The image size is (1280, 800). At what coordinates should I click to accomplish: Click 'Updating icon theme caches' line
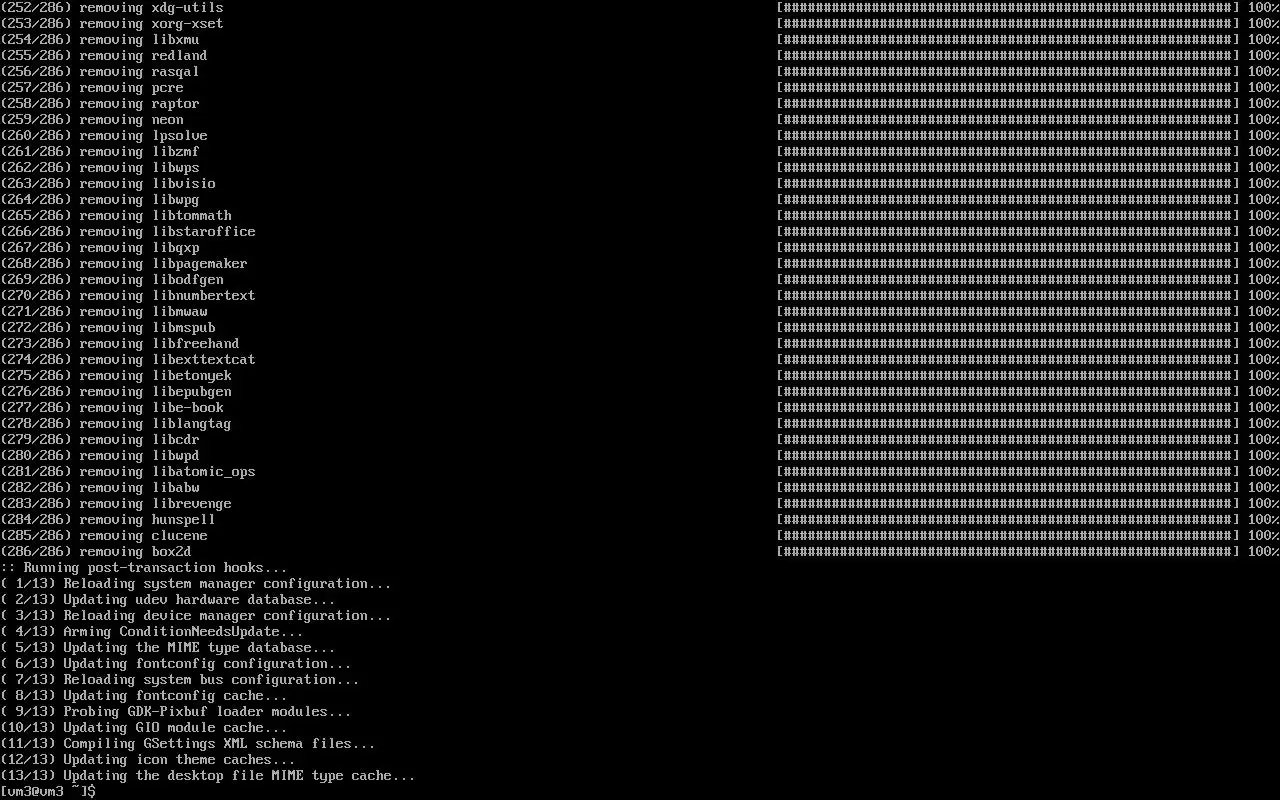click(x=148, y=759)
